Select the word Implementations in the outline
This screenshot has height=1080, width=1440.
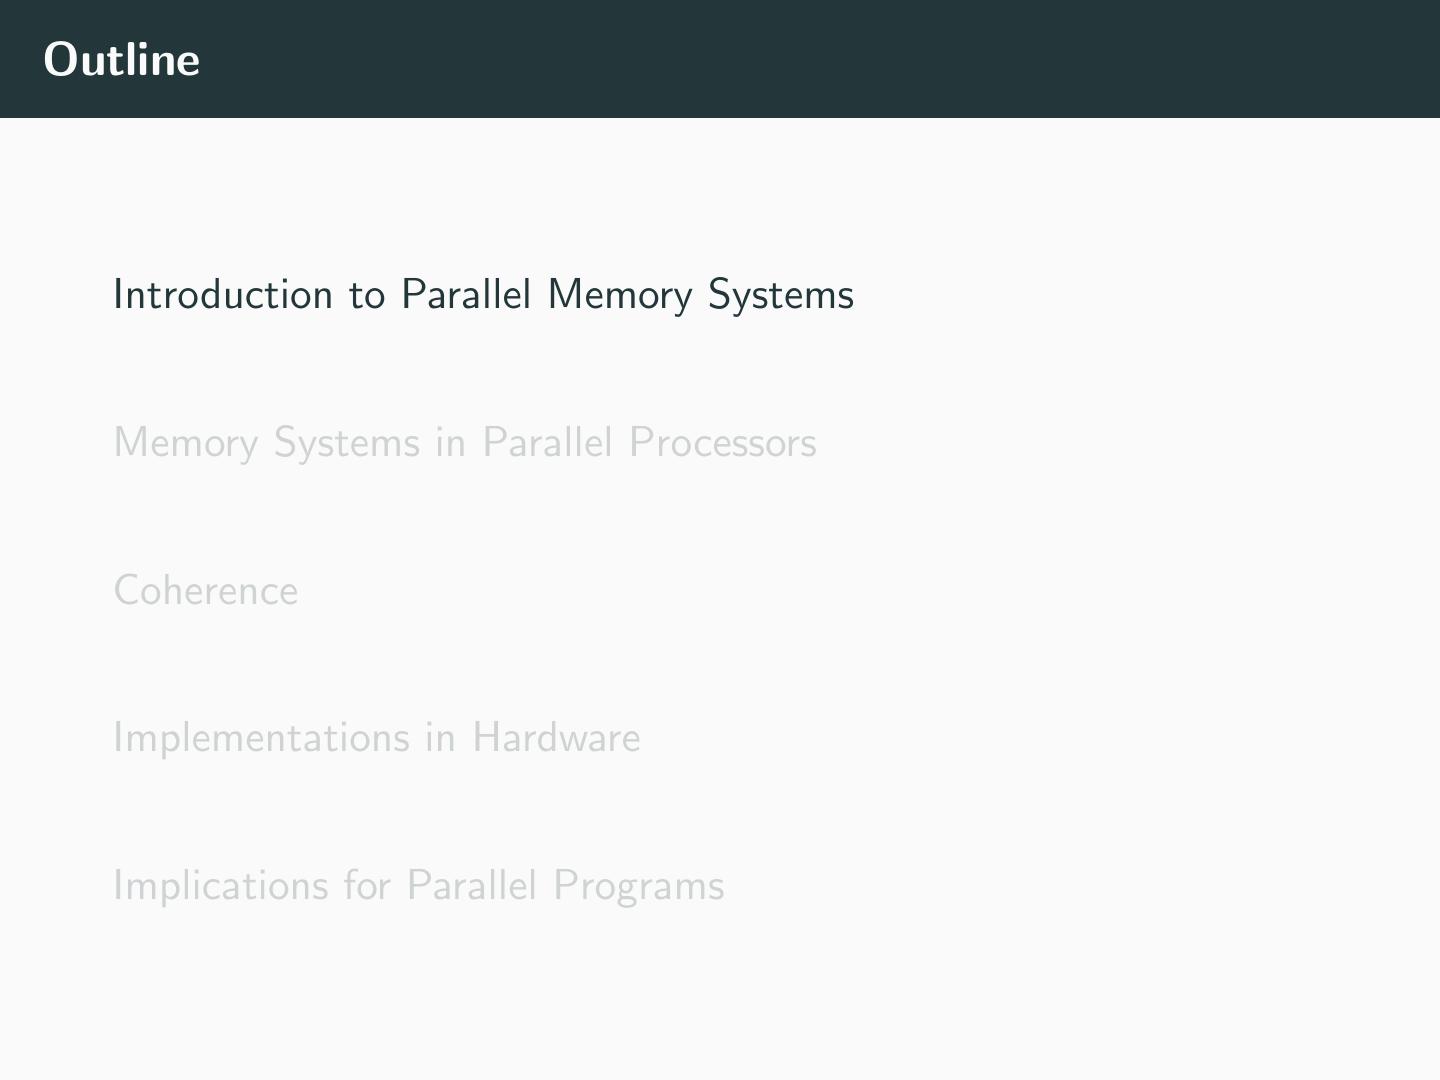pos(261,738)
